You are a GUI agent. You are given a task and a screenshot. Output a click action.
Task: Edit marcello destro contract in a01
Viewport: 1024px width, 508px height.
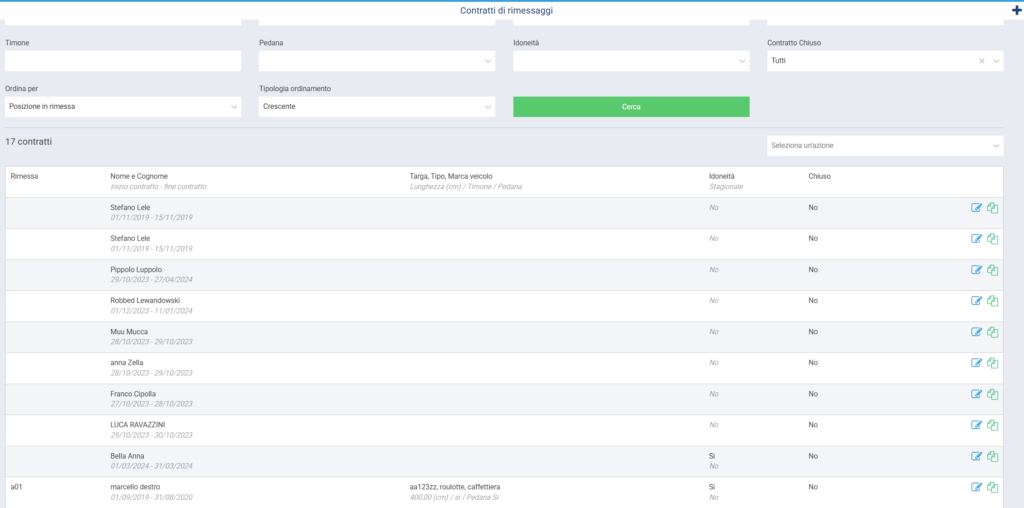[x=977, y=487]
